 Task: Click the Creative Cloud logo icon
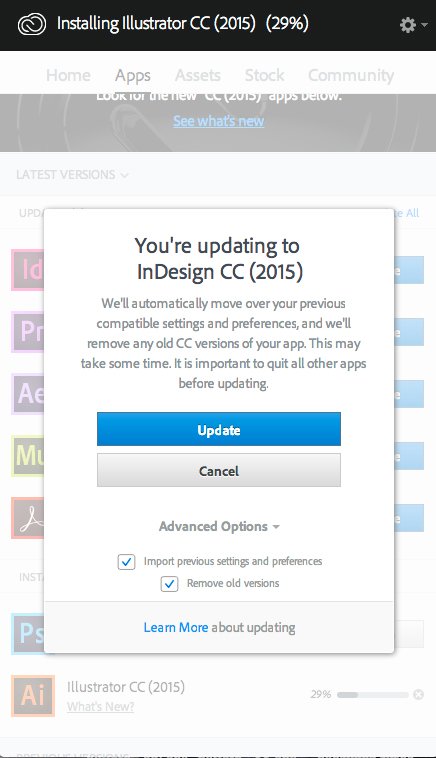tap(32, 24)
